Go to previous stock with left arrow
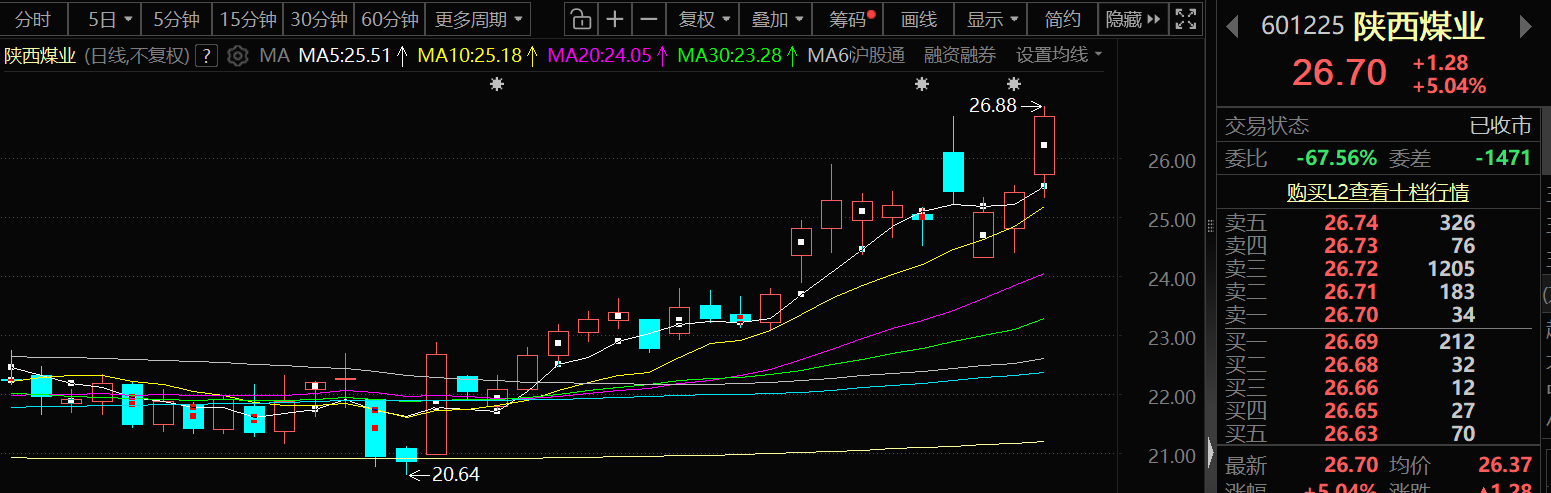This screenshot has width=1551, height=493. click(1233, 26)
